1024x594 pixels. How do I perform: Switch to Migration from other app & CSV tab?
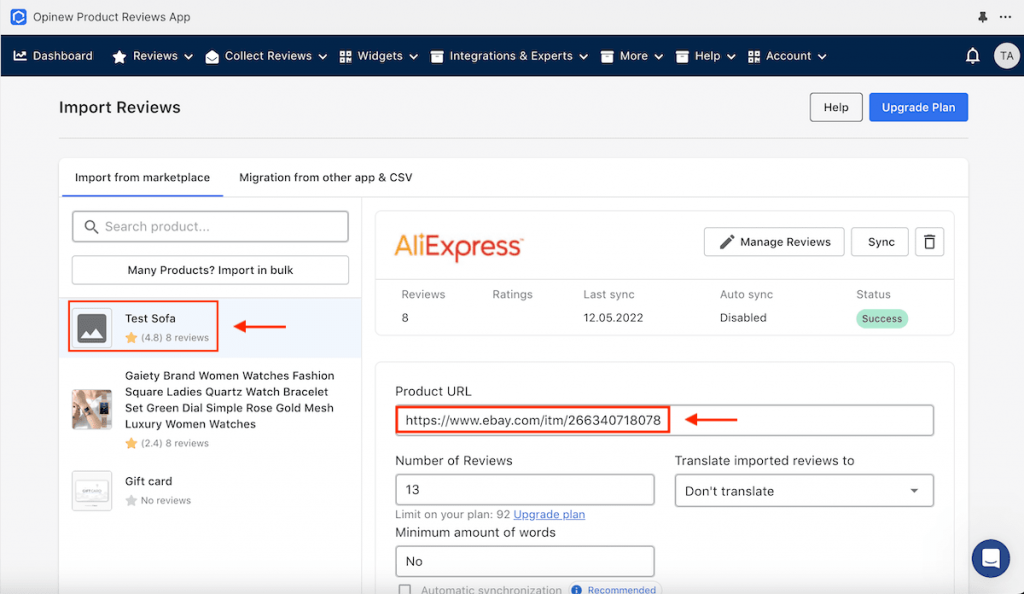click(325, 178)
